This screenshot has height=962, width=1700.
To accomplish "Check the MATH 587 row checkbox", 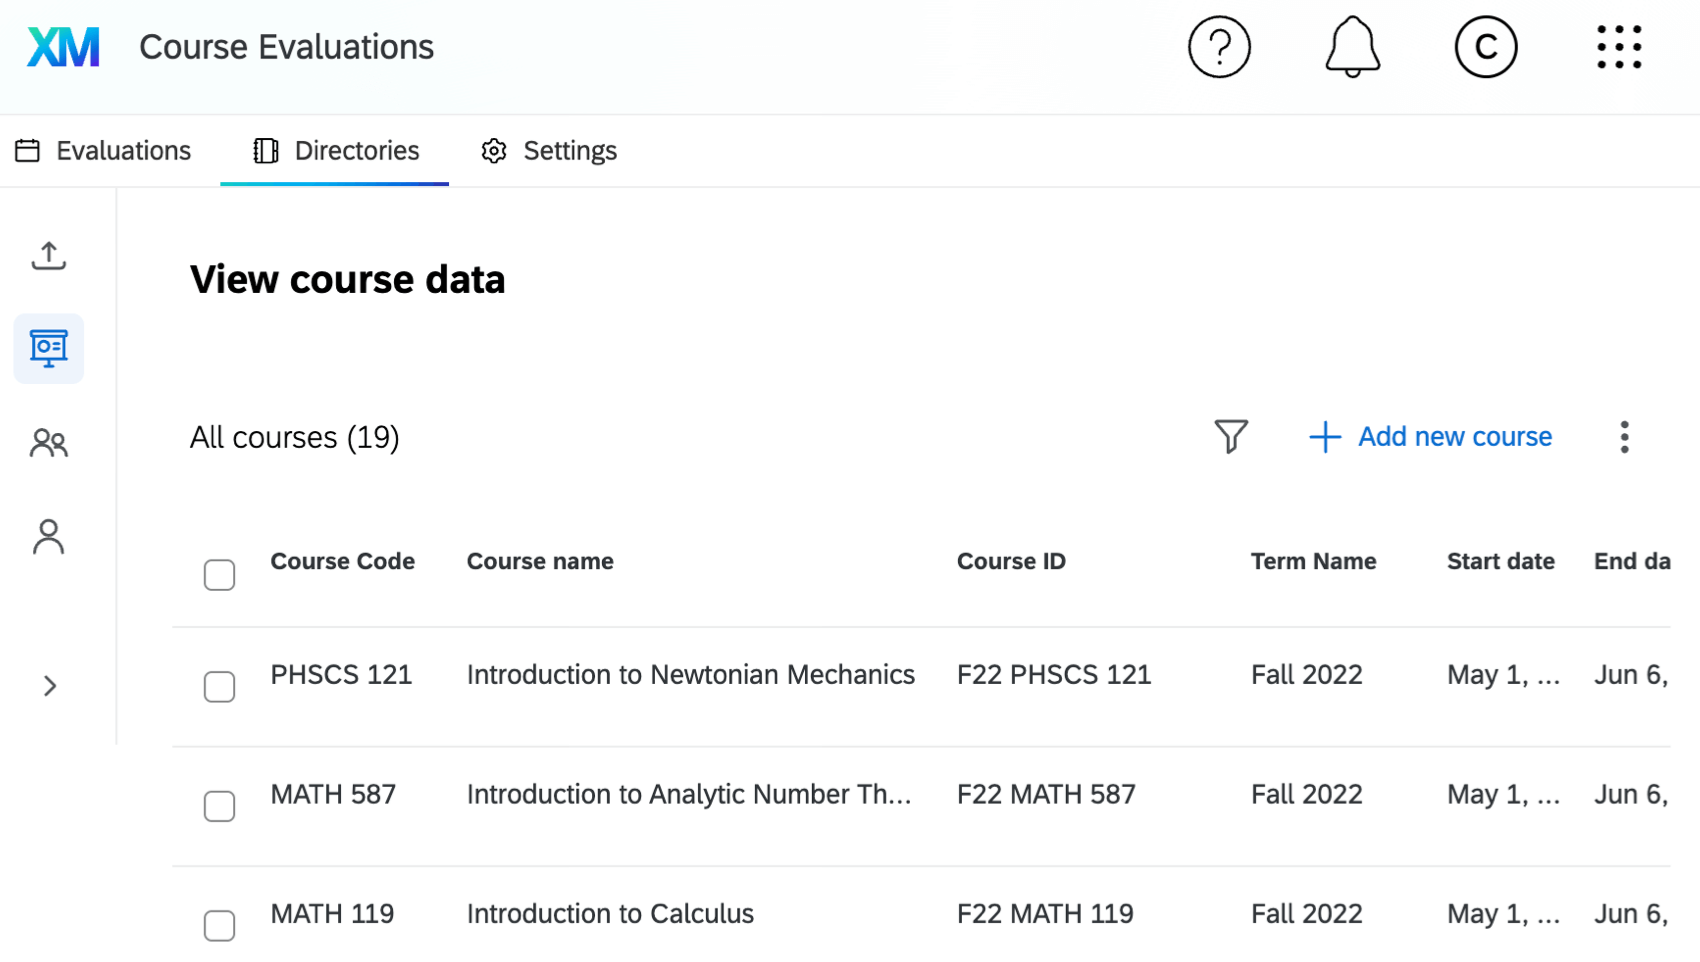I will tap(219, 806).
